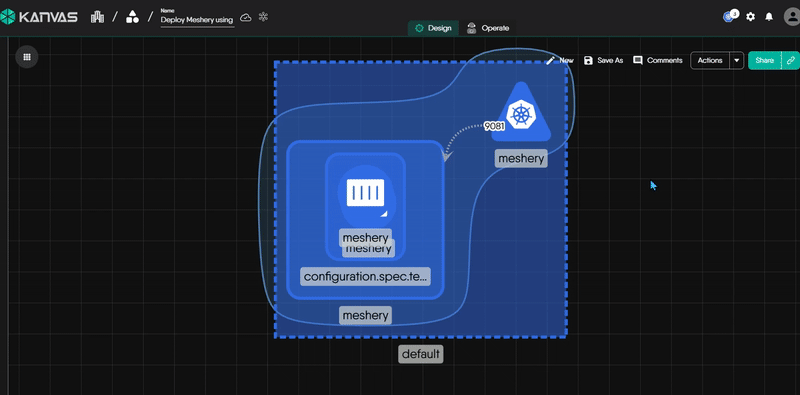Open the Kubernetes contexts badge icon
This screenshot has width=800, height=395.
pos(730,16)
